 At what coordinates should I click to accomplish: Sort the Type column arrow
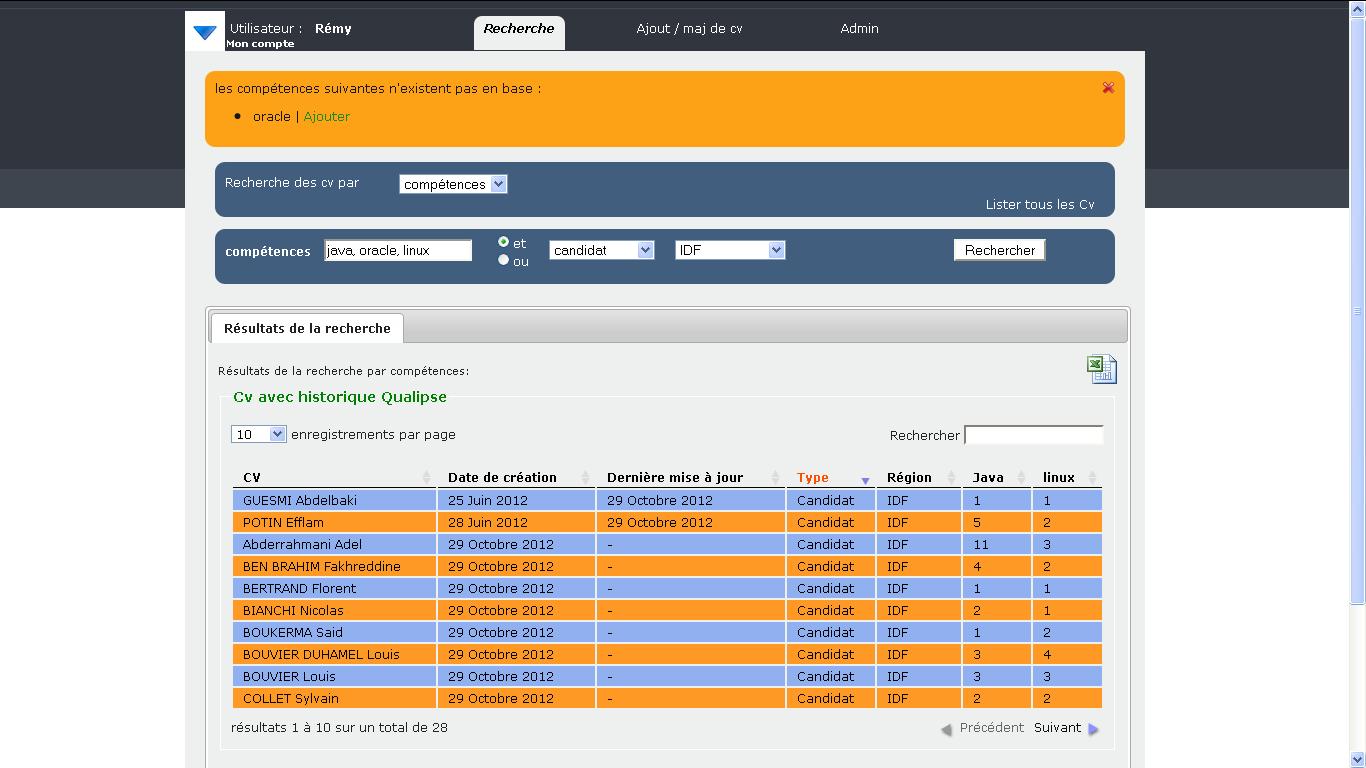click(x=865, y=480)
